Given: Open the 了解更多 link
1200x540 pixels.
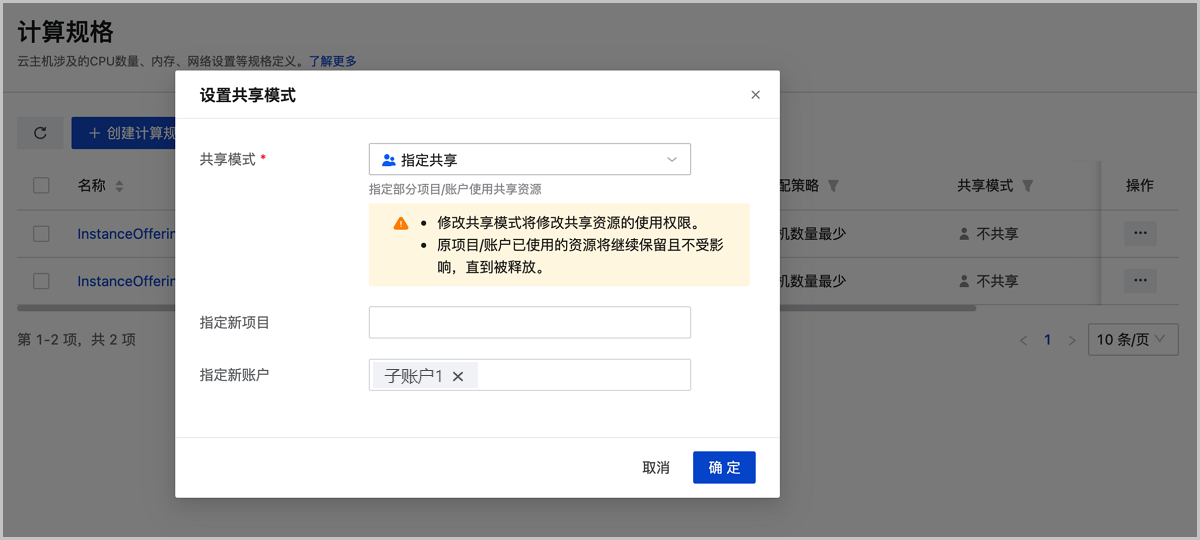Looking at the screenshot, I should point(332,61).
